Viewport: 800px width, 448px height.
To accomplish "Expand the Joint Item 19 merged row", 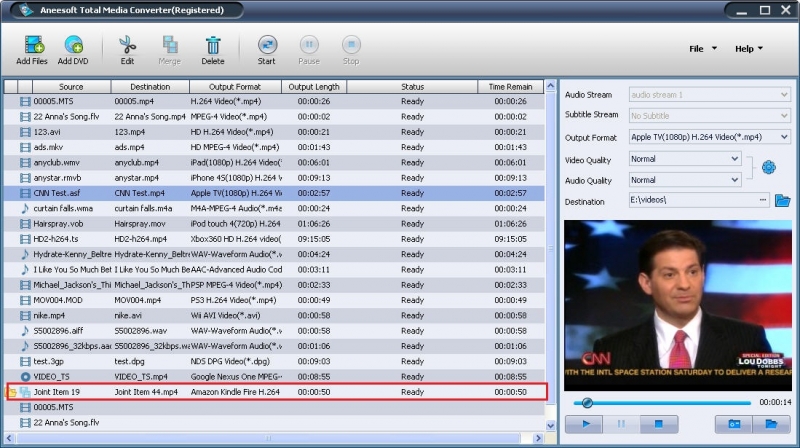I will pyautogui.click(x=12, y=392).
